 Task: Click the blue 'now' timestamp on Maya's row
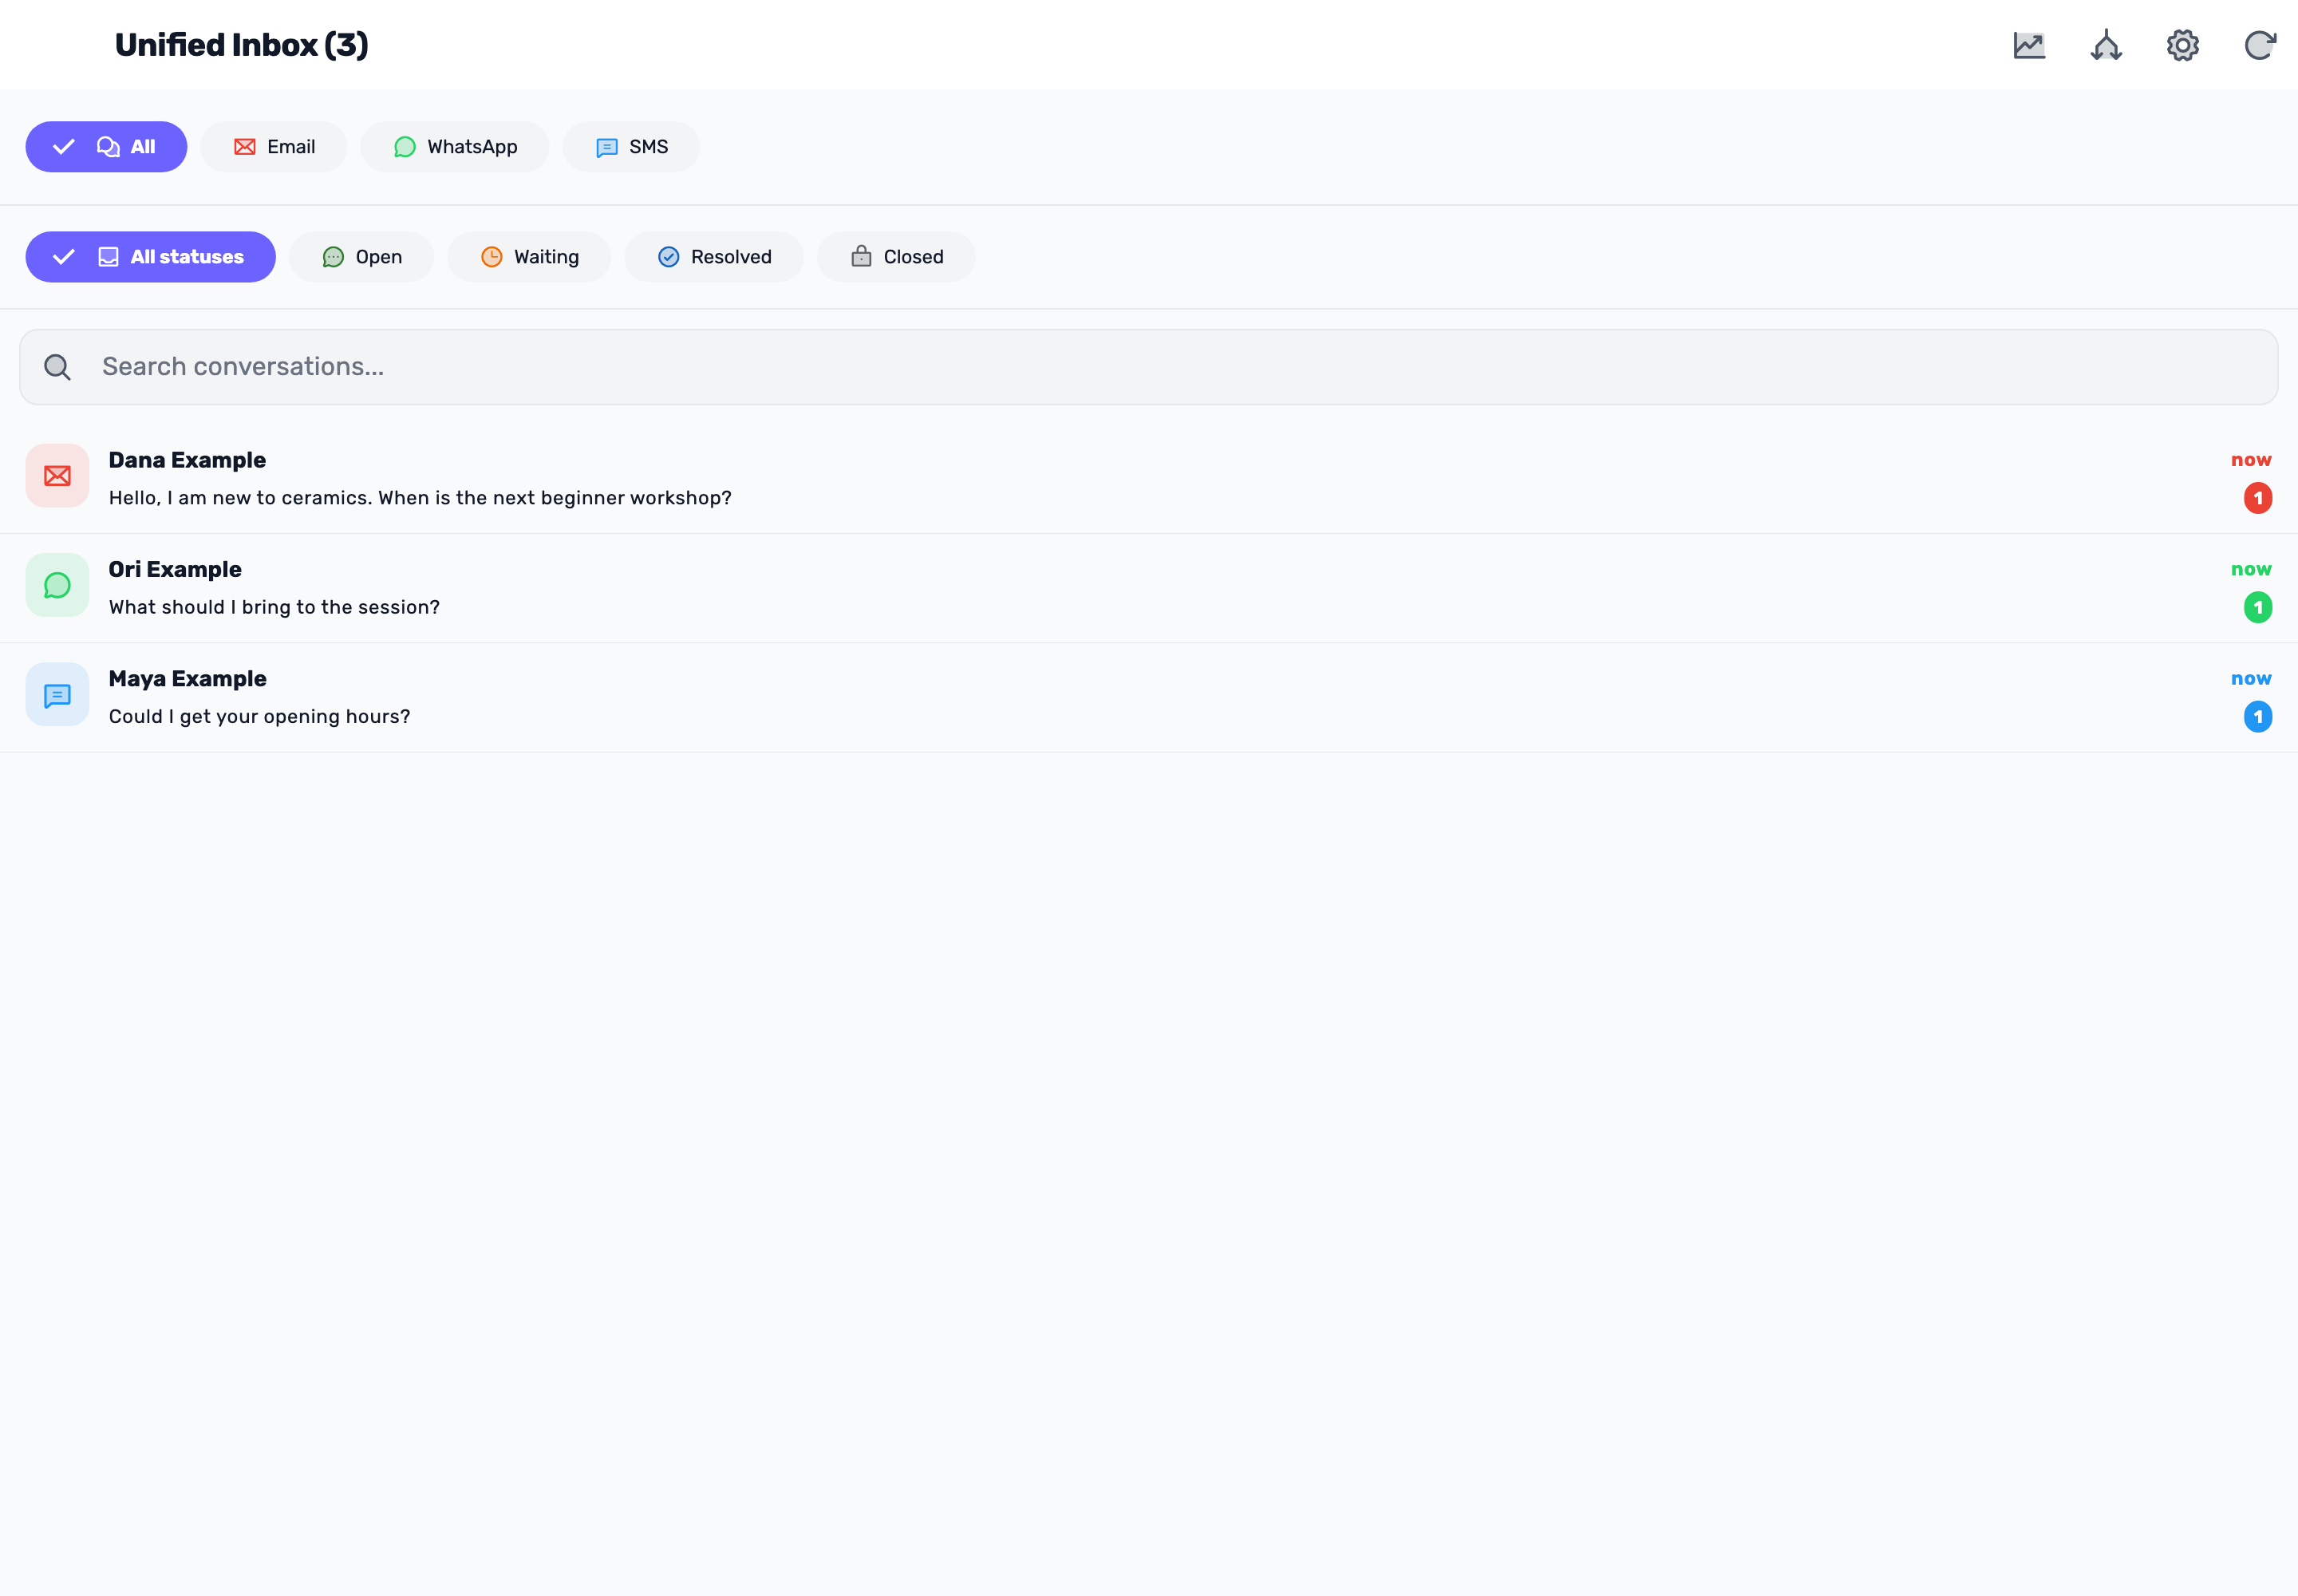(x=2251, y=678)
